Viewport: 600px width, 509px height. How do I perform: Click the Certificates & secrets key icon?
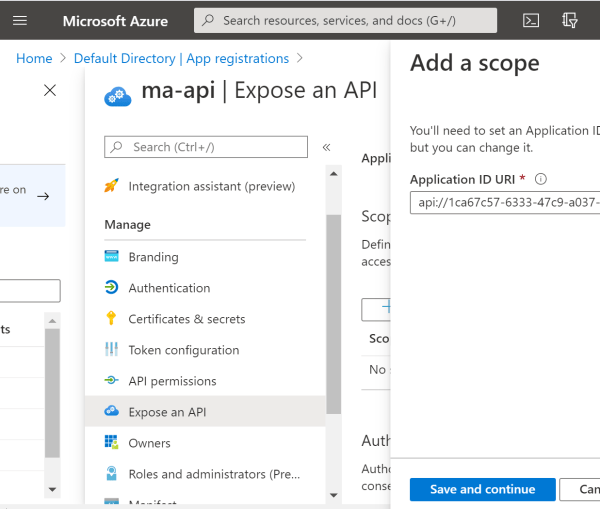pos(111,318)
